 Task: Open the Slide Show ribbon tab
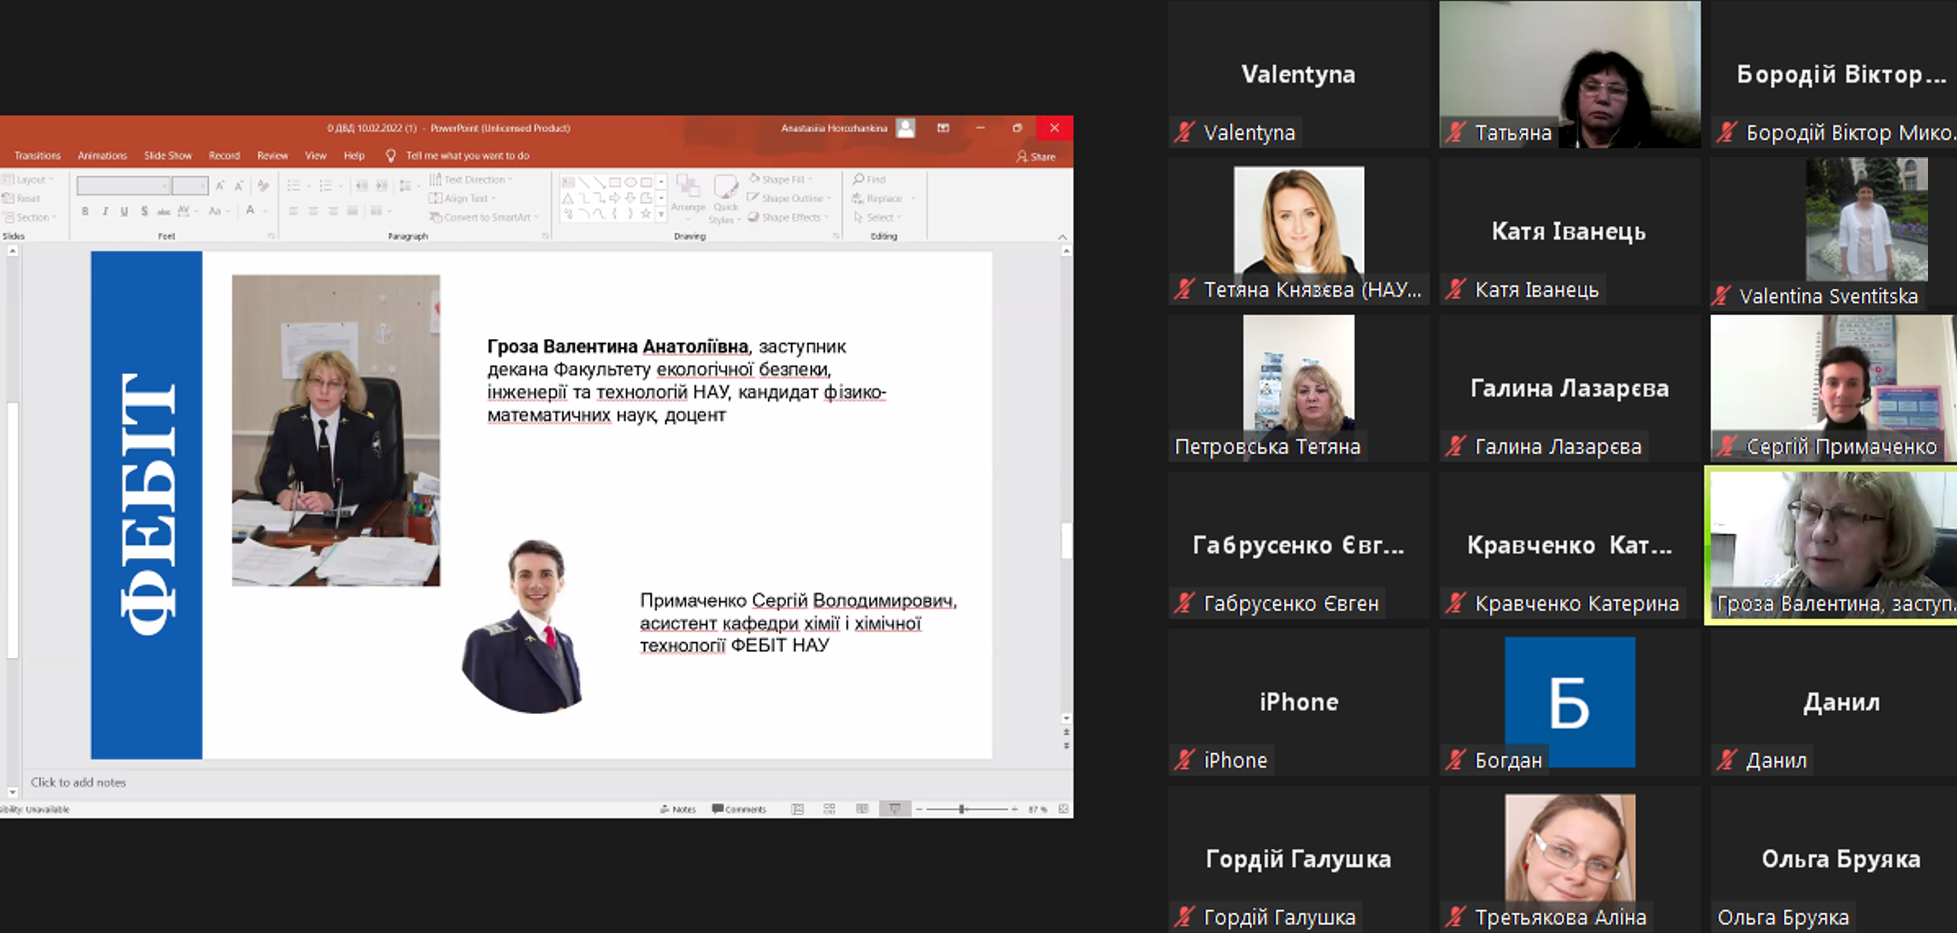pos(167,155)
